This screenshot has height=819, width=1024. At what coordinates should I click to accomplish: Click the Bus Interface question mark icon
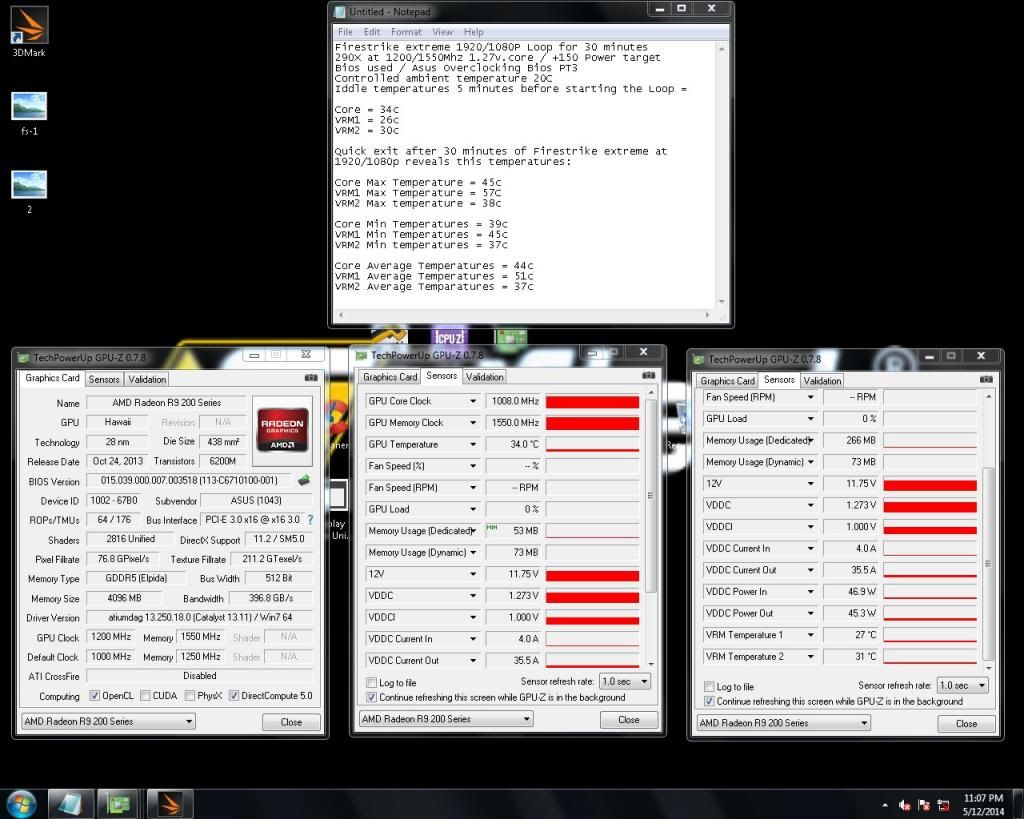[310, 520]
